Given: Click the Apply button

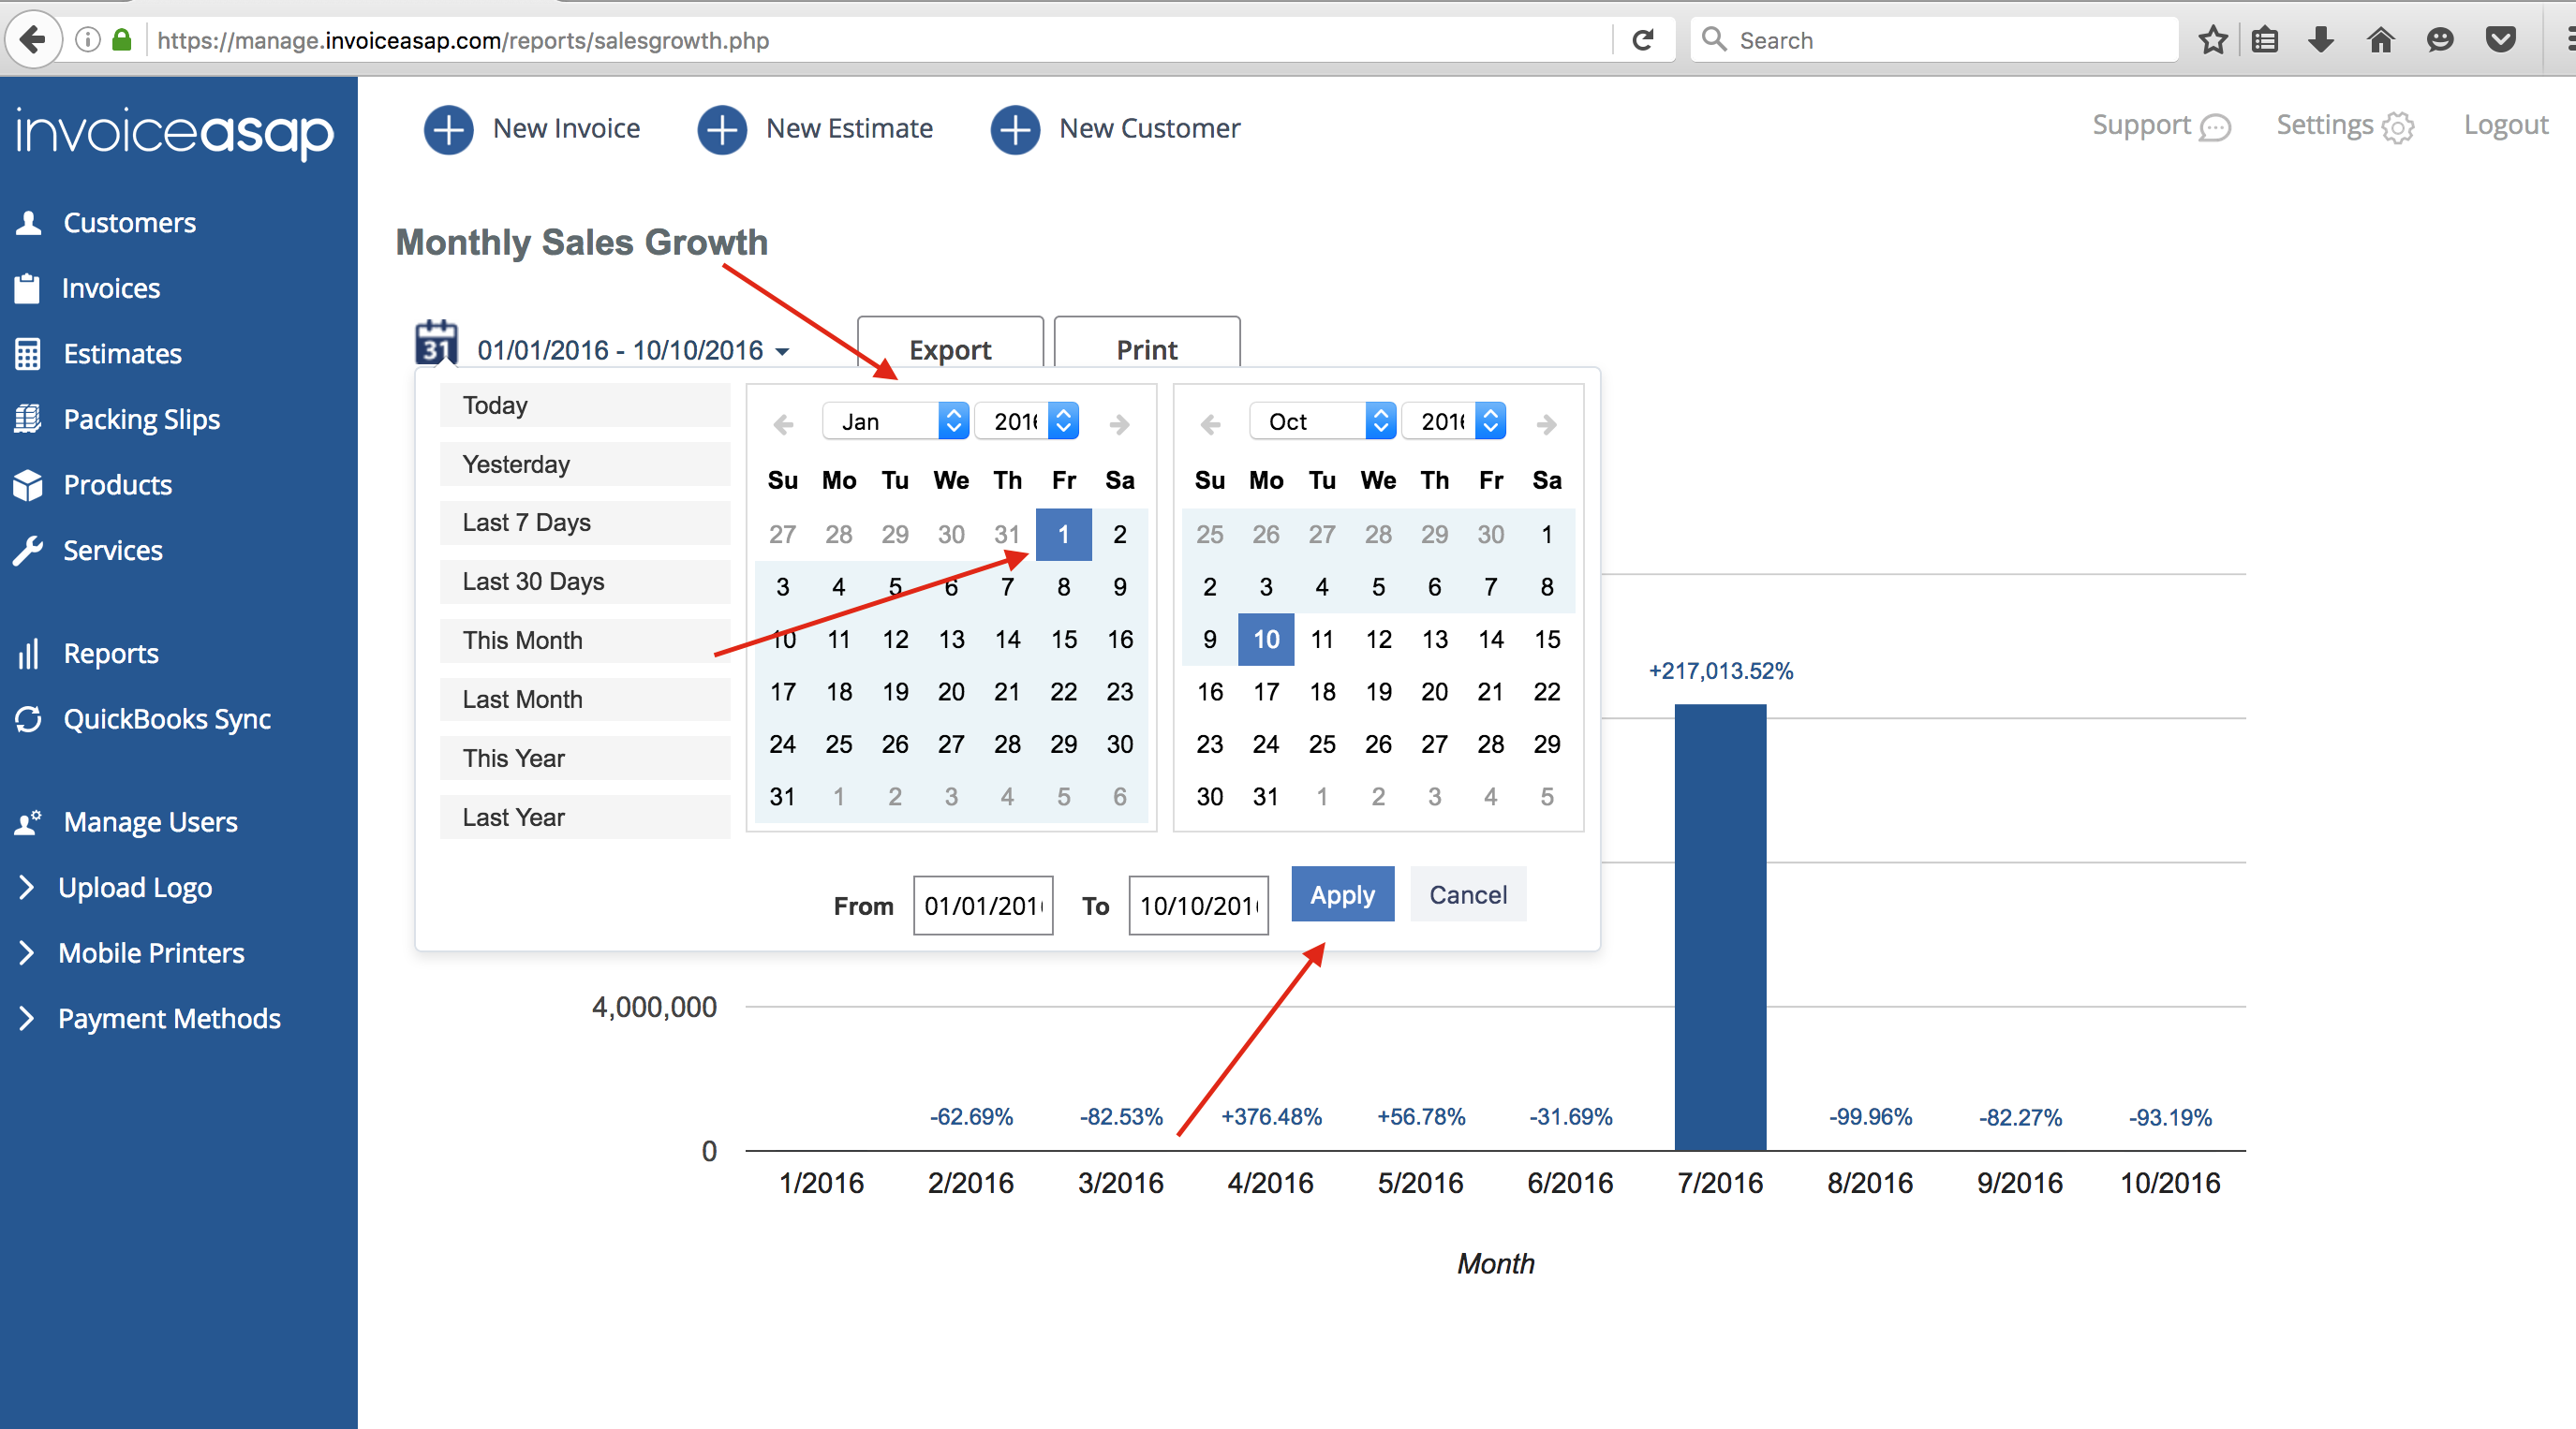Looking at the screenshot, I should coord(1342,894).
